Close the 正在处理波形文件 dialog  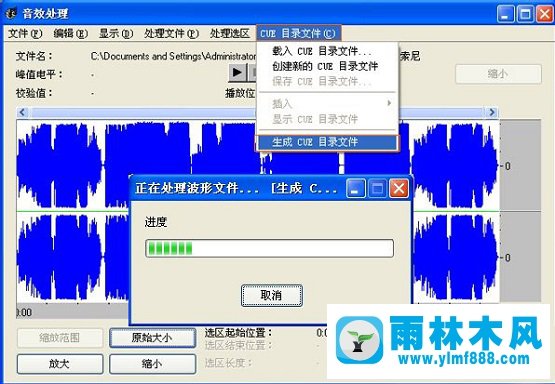(x=399, y=188)
